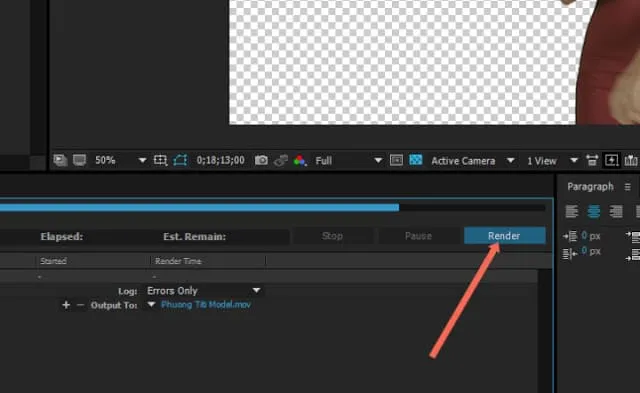Click the space after paragraph icon
The image size is (640, 393).
coord(633,255)
